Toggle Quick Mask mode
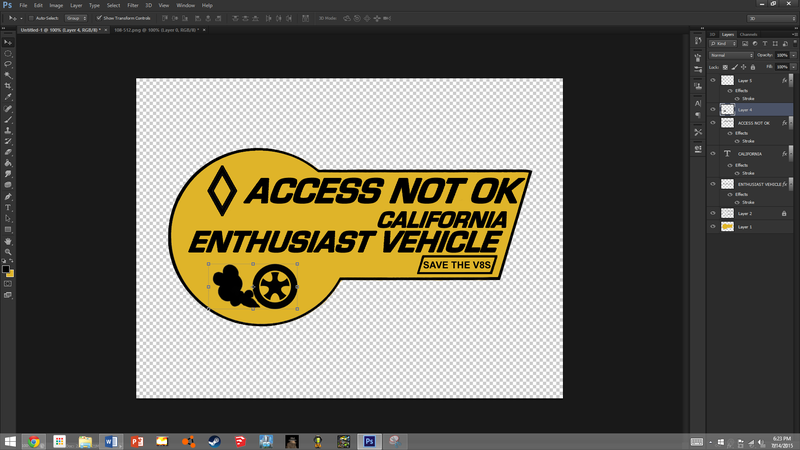 pyautogui.click(x=8, y=284)
